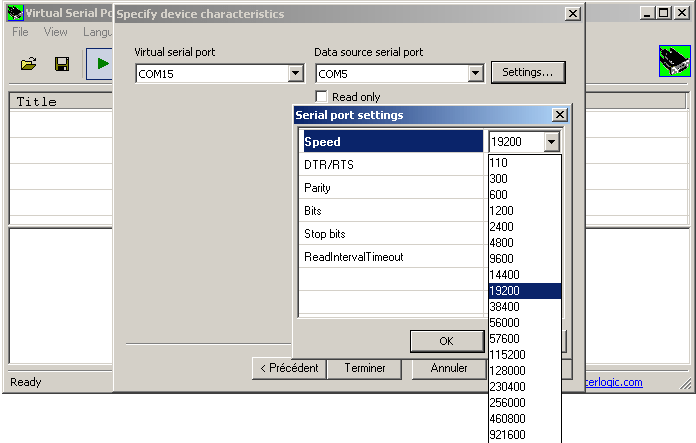Click the Terminer button
This screenshot has height=443, width=696.
click(364, 368)
